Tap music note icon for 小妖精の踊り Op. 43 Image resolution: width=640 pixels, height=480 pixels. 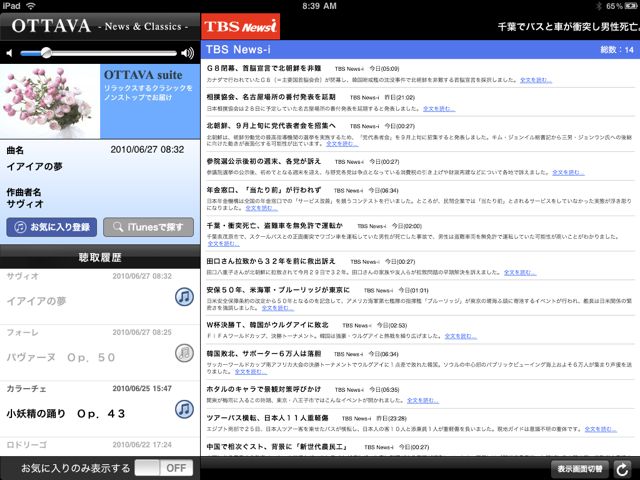tap(184, 409)
